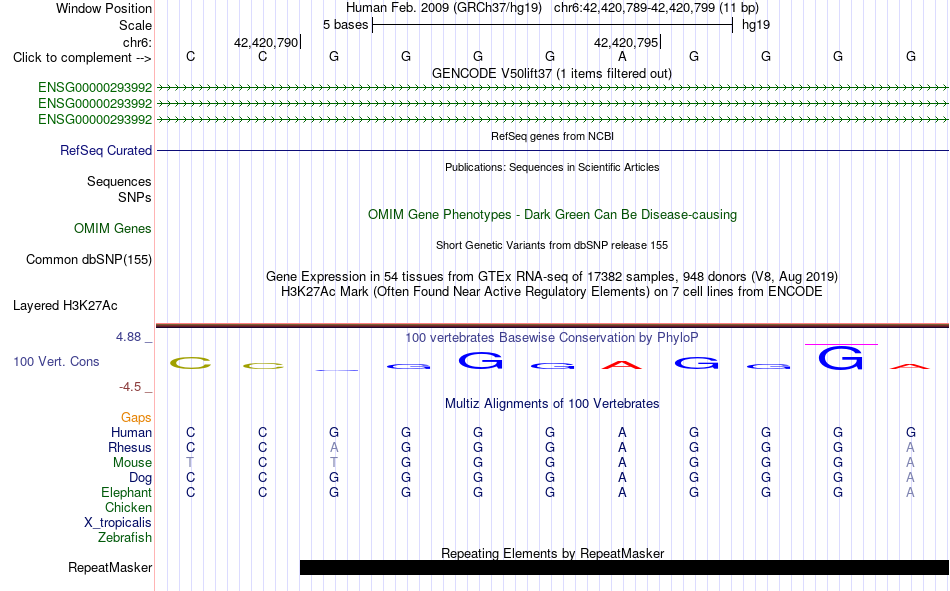Click the GTEx Gene Expression track title

click(x=552, y=276)
